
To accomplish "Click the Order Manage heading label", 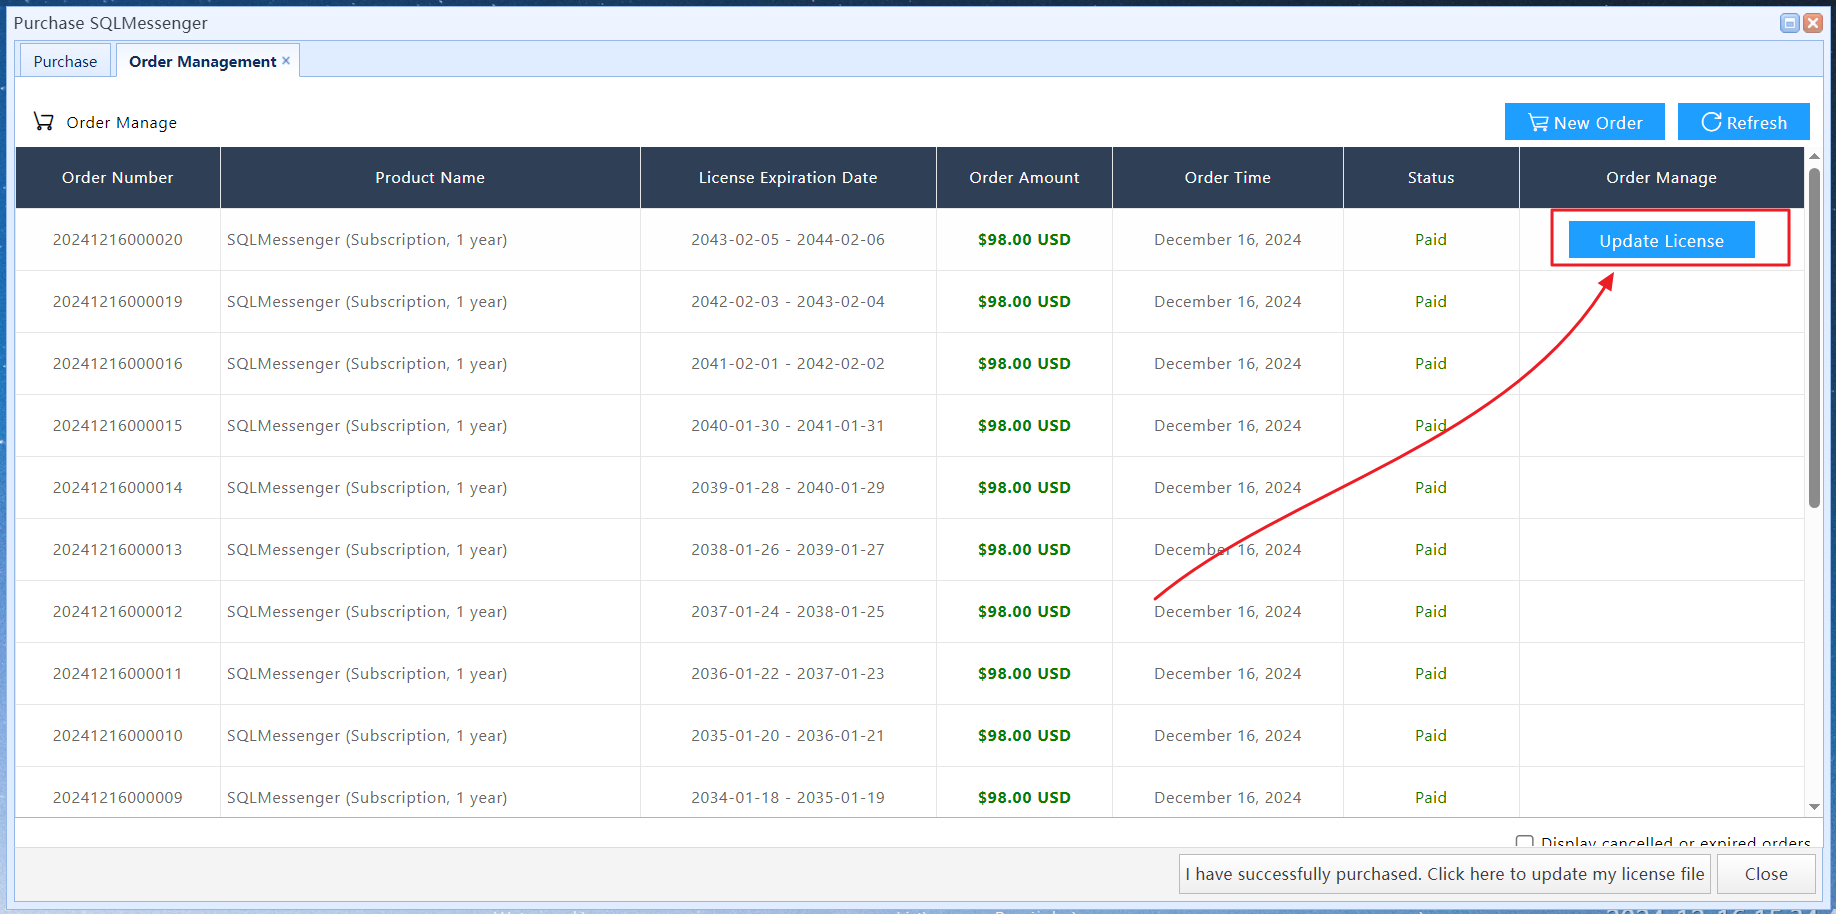I will click(121, 122).
